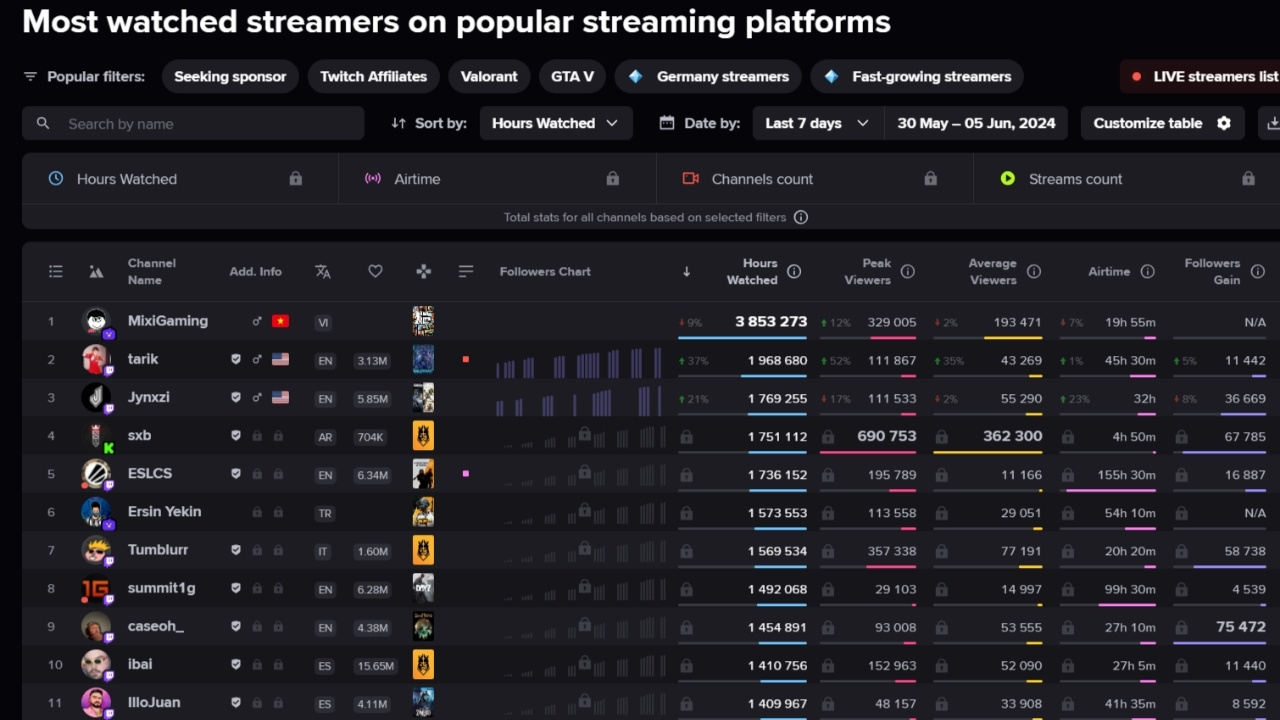Click the Channel Name column header
Viewport: 1280px width, 720px height.
coord(152,271)
